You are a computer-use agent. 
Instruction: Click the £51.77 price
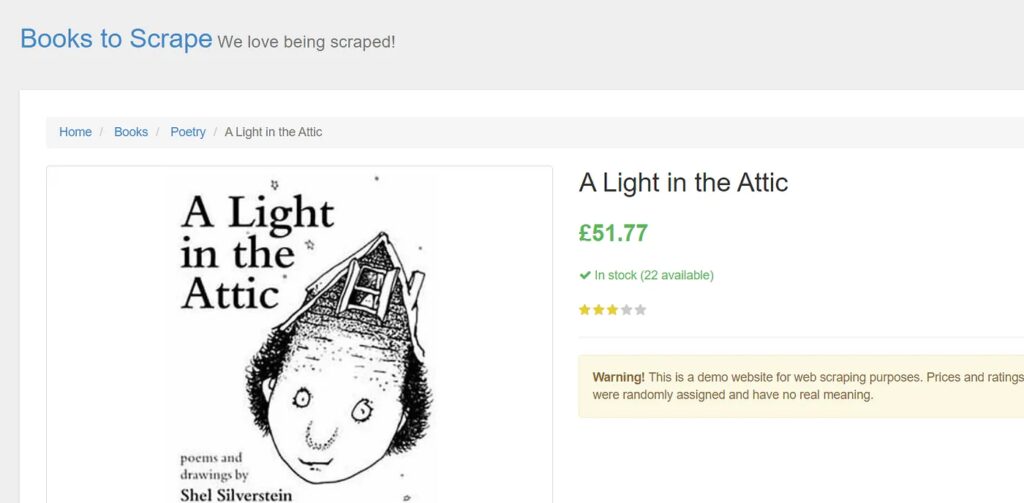(x=613, y=233)
